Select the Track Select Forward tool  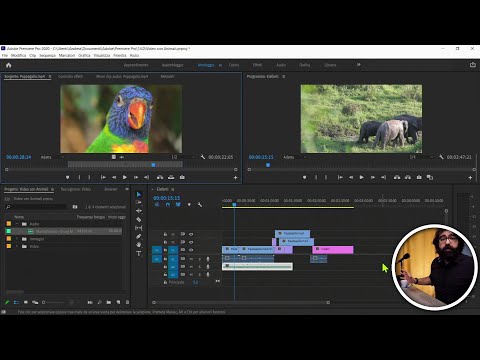[x=139, y=202]
